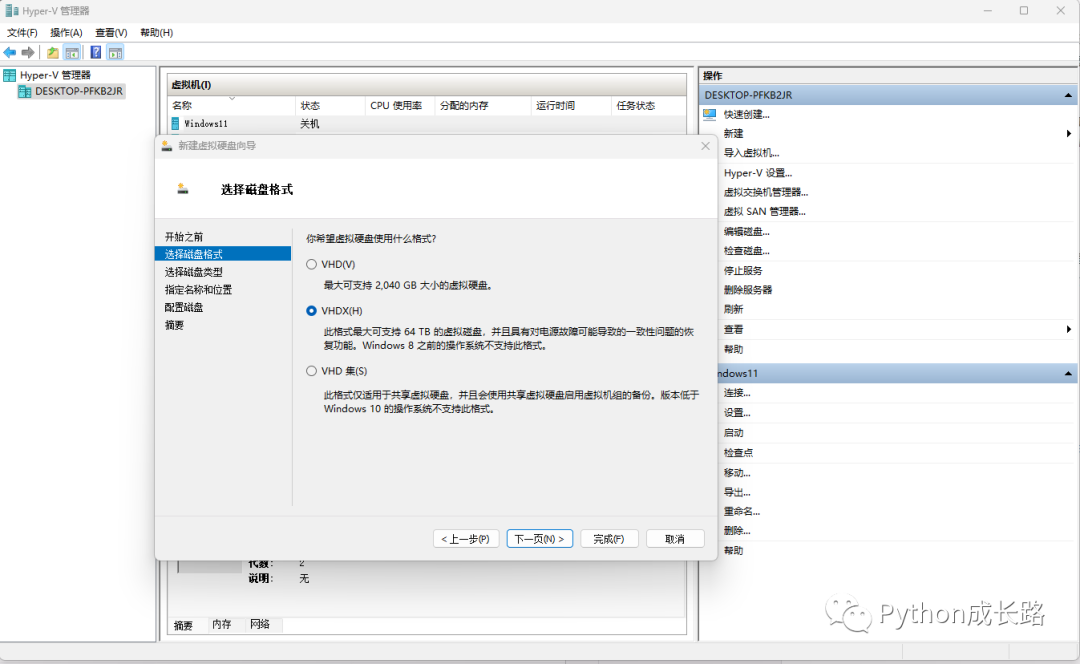Click 检查点 under Windows11 actions

coord(738,453)
